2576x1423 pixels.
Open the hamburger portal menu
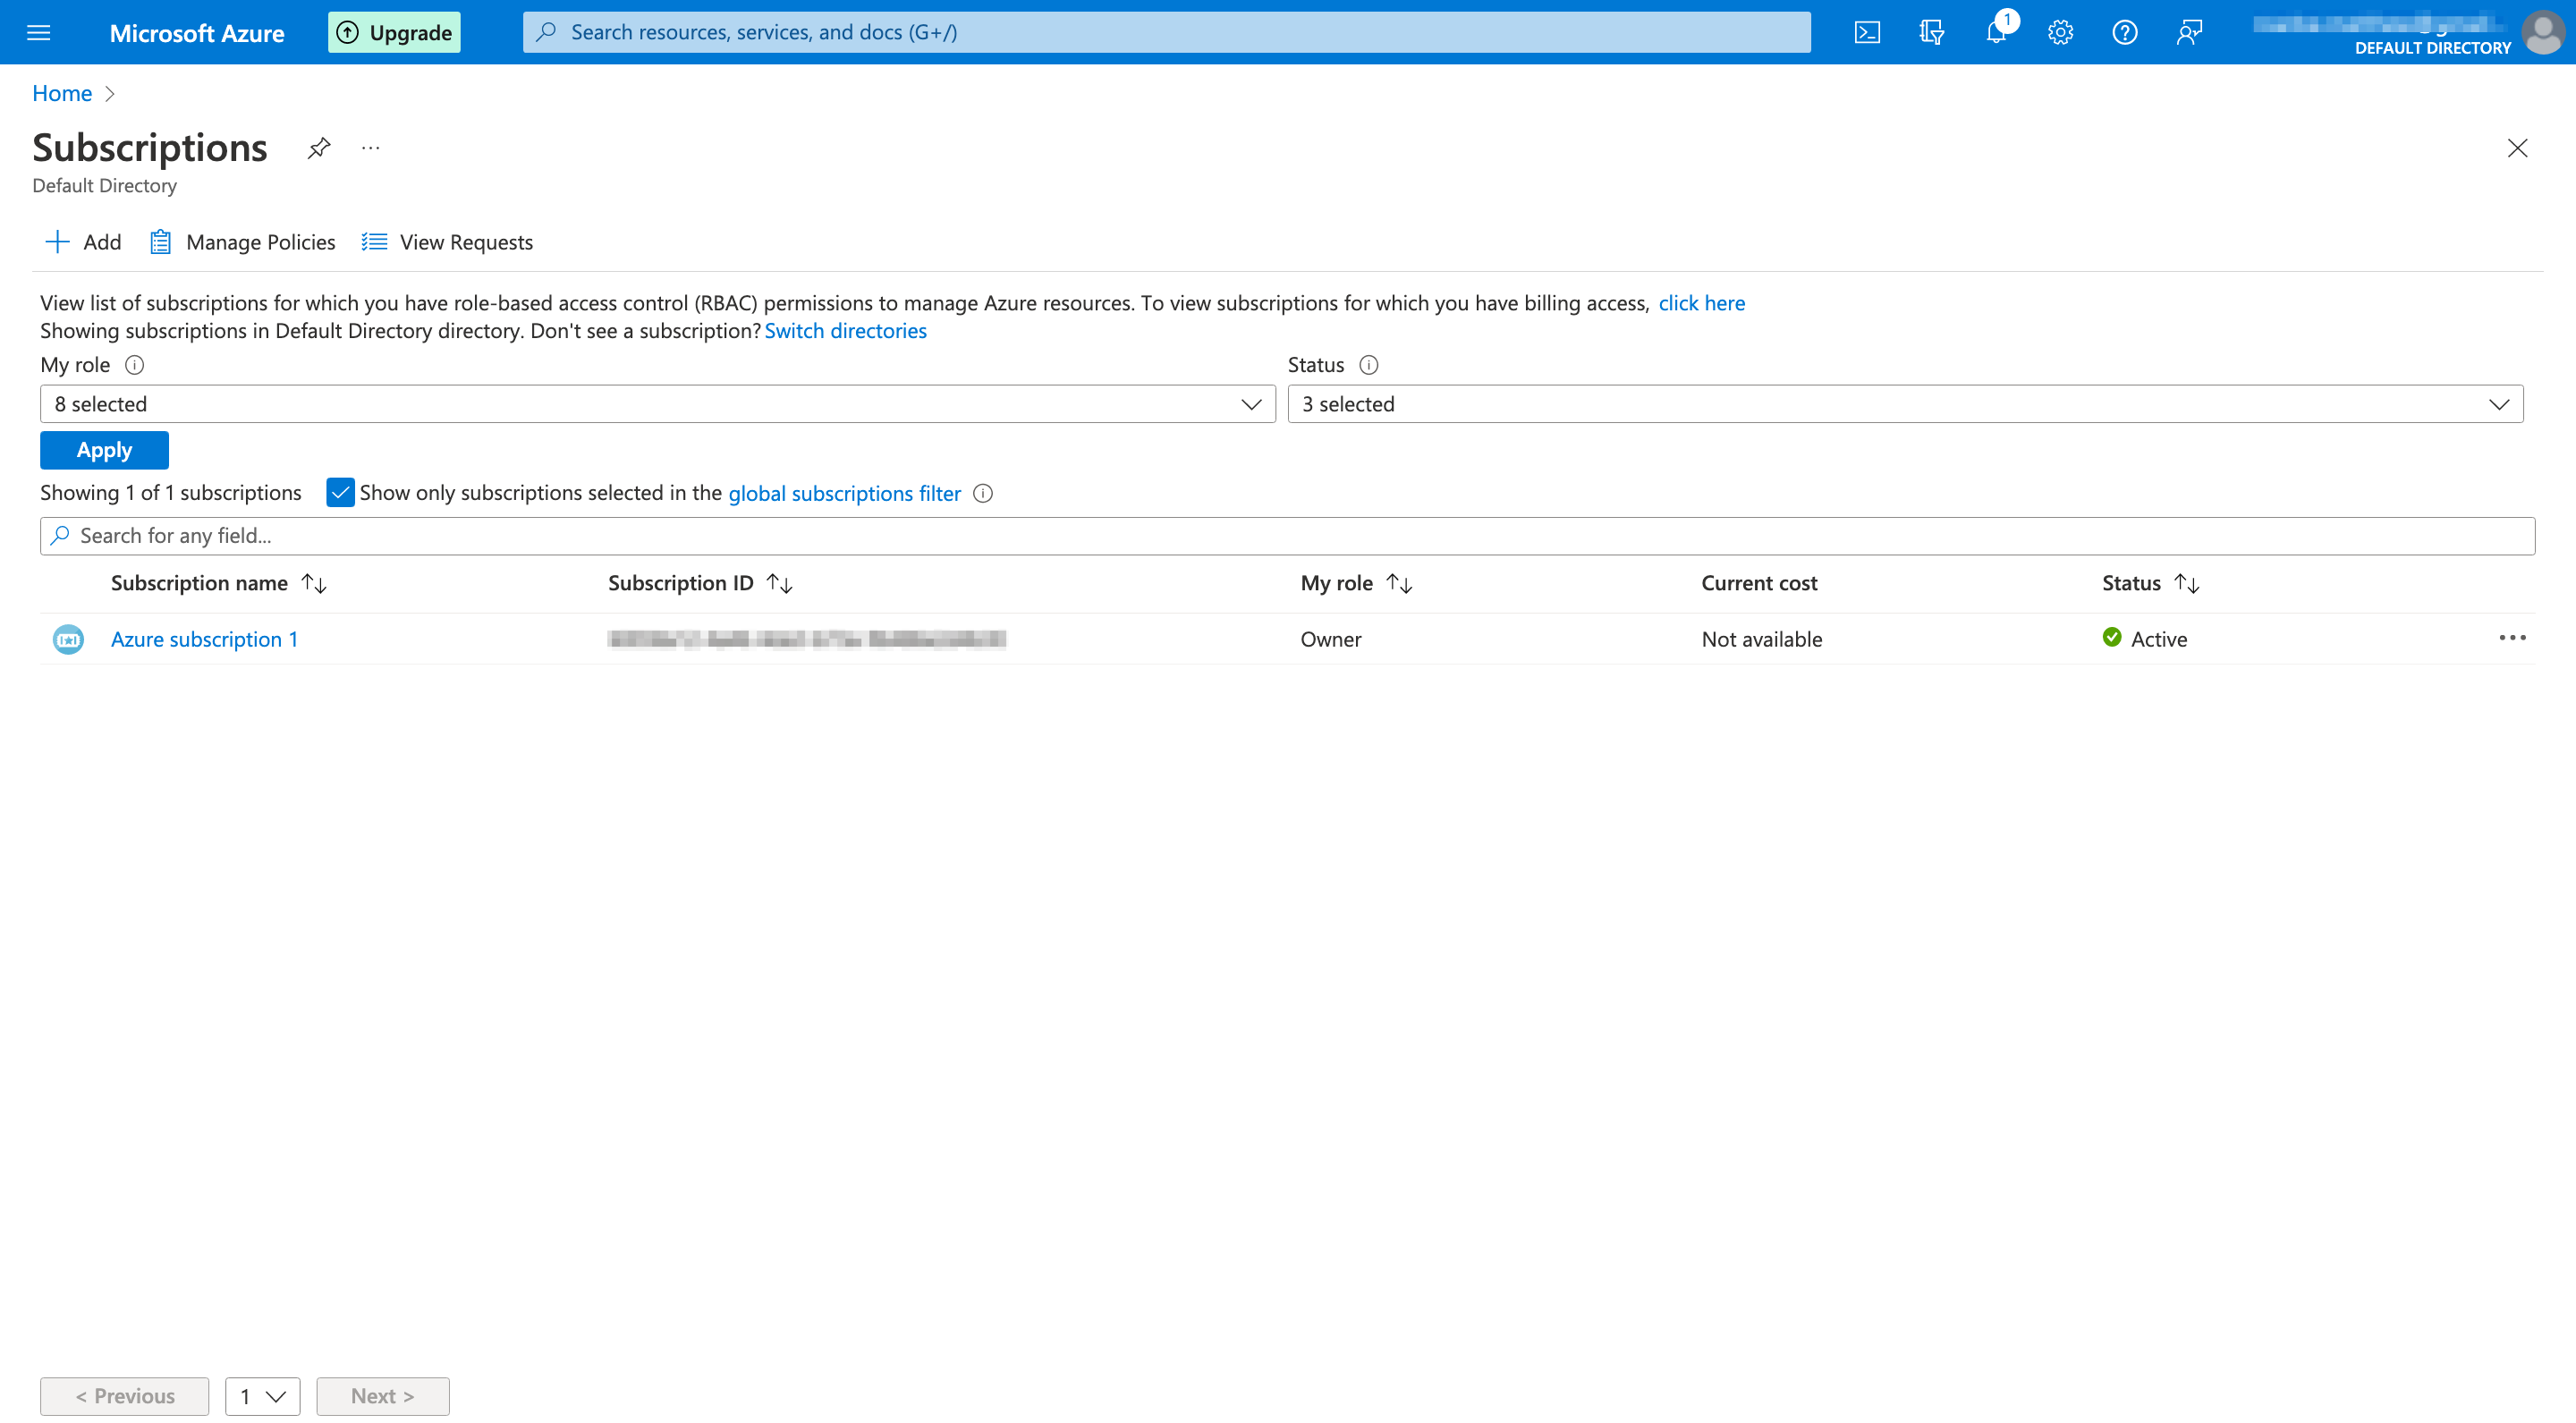38,32
